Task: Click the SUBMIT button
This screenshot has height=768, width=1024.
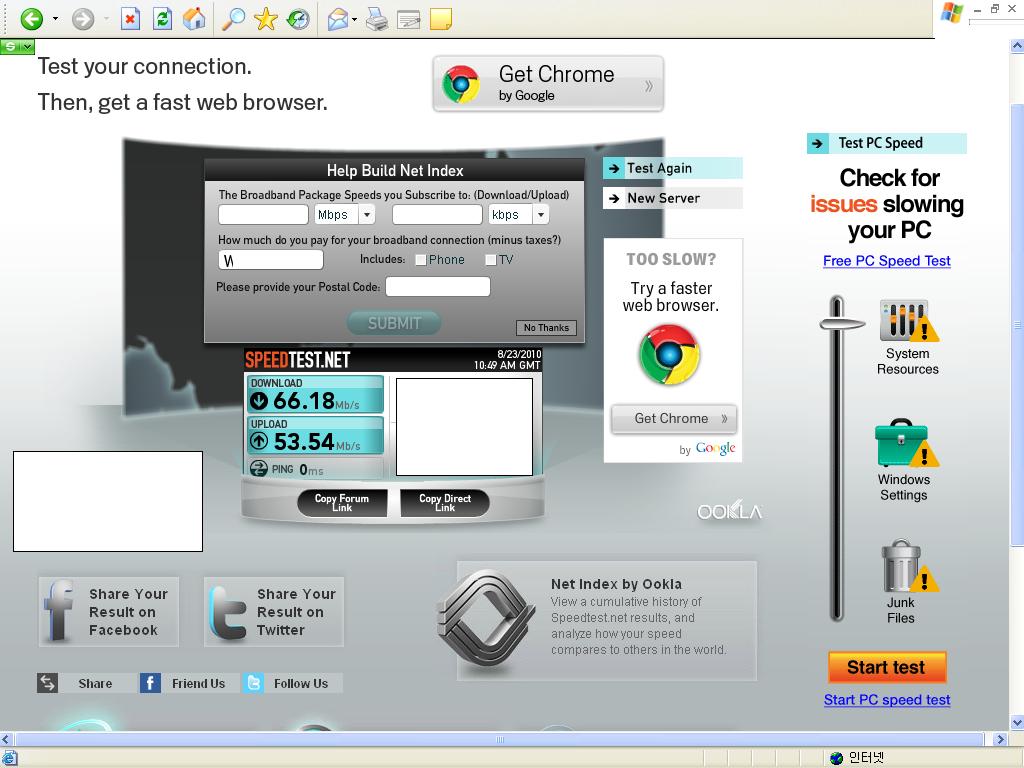Action: point(394,323)
